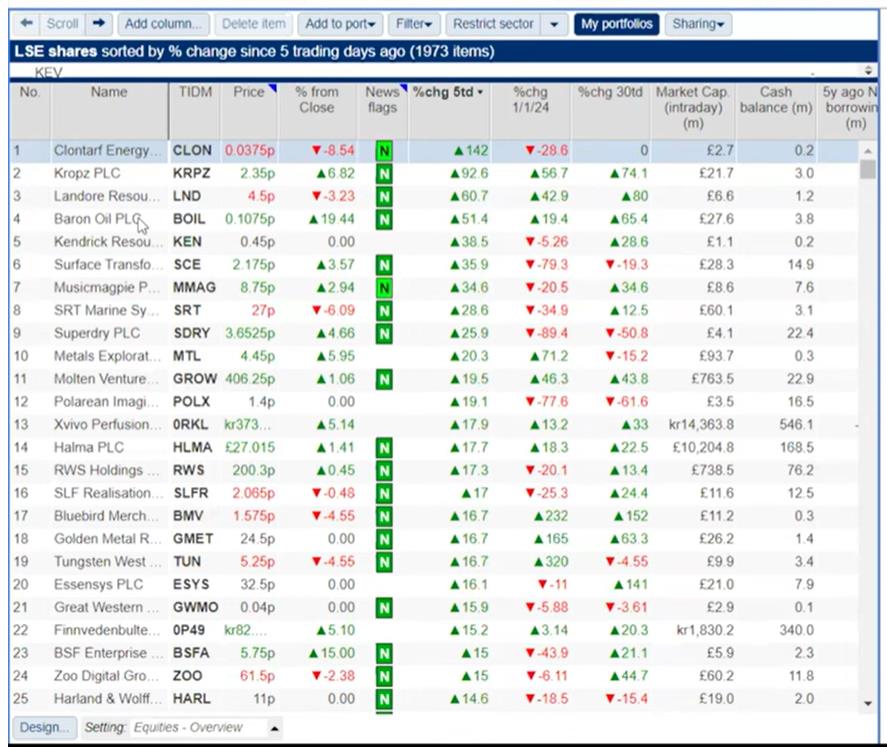Image resolution: width=887 pixels, height=747 pixels.
Task: Click the £10,204.8 market cap value
Action: (x=703, y=448)
